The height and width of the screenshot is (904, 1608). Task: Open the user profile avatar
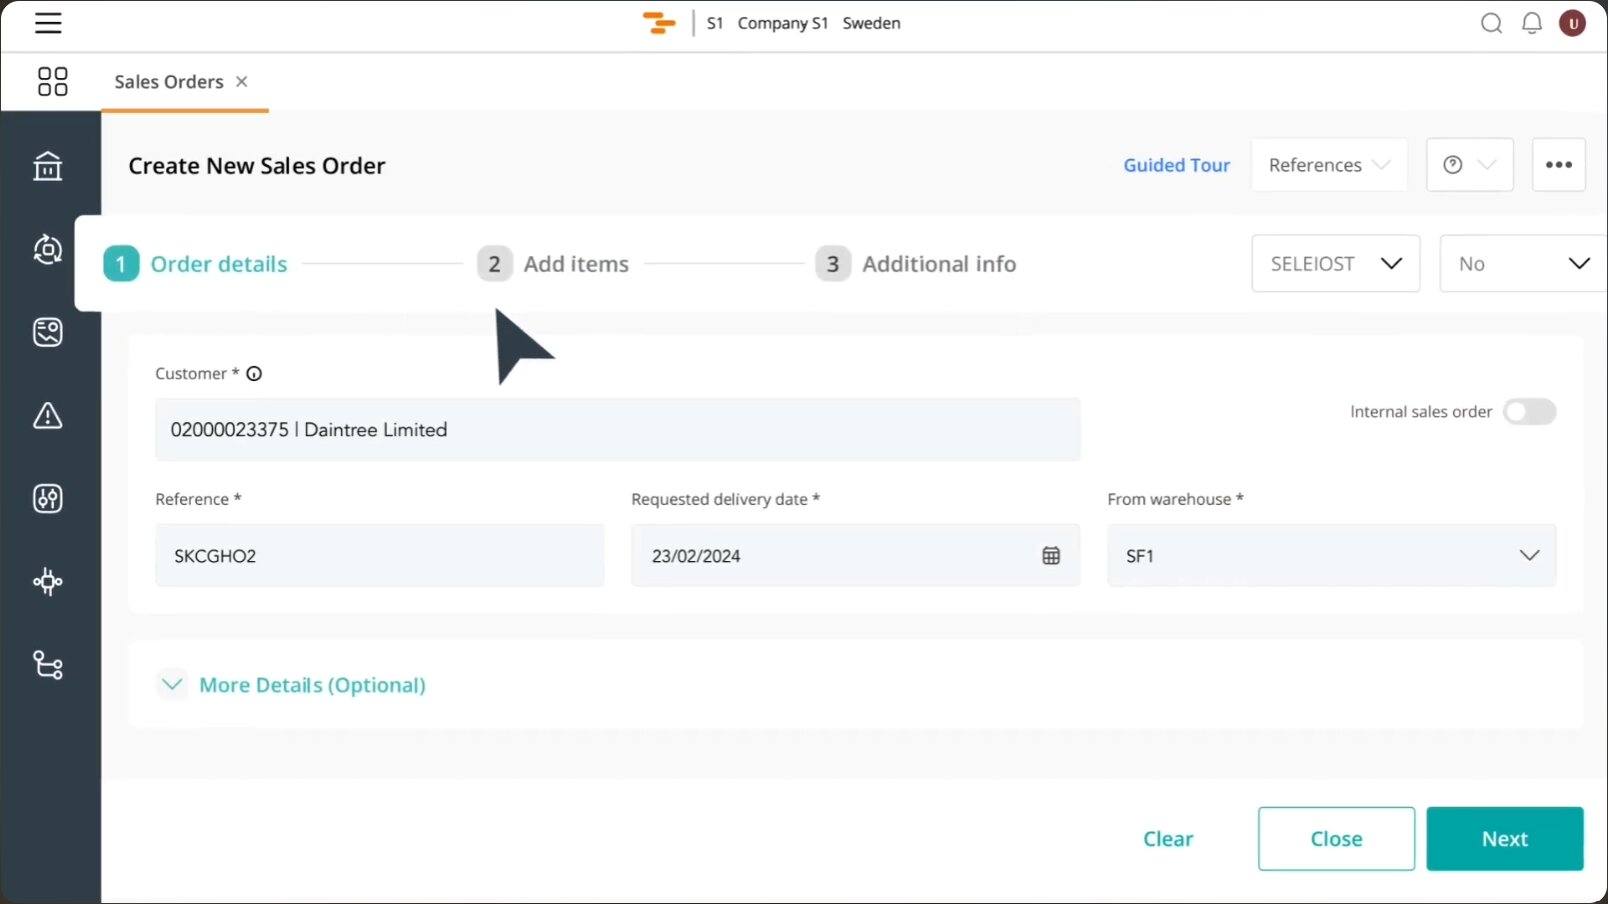(x=1572, y=23)
